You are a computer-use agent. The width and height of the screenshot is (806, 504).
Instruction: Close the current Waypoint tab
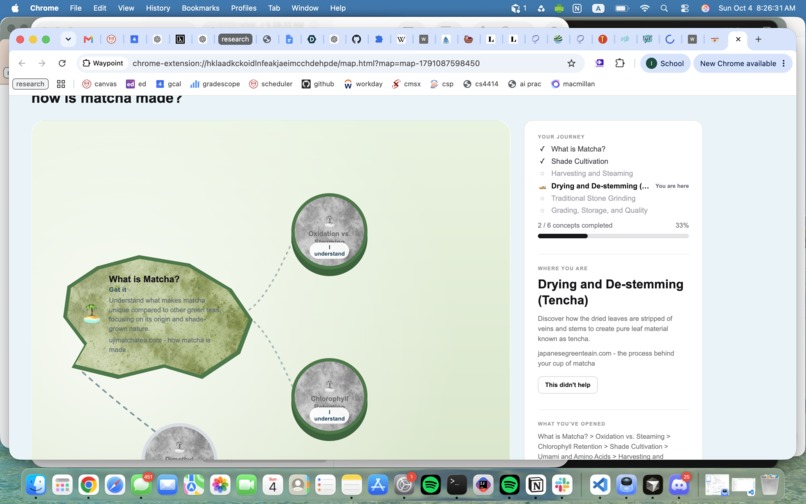[738, 39]
